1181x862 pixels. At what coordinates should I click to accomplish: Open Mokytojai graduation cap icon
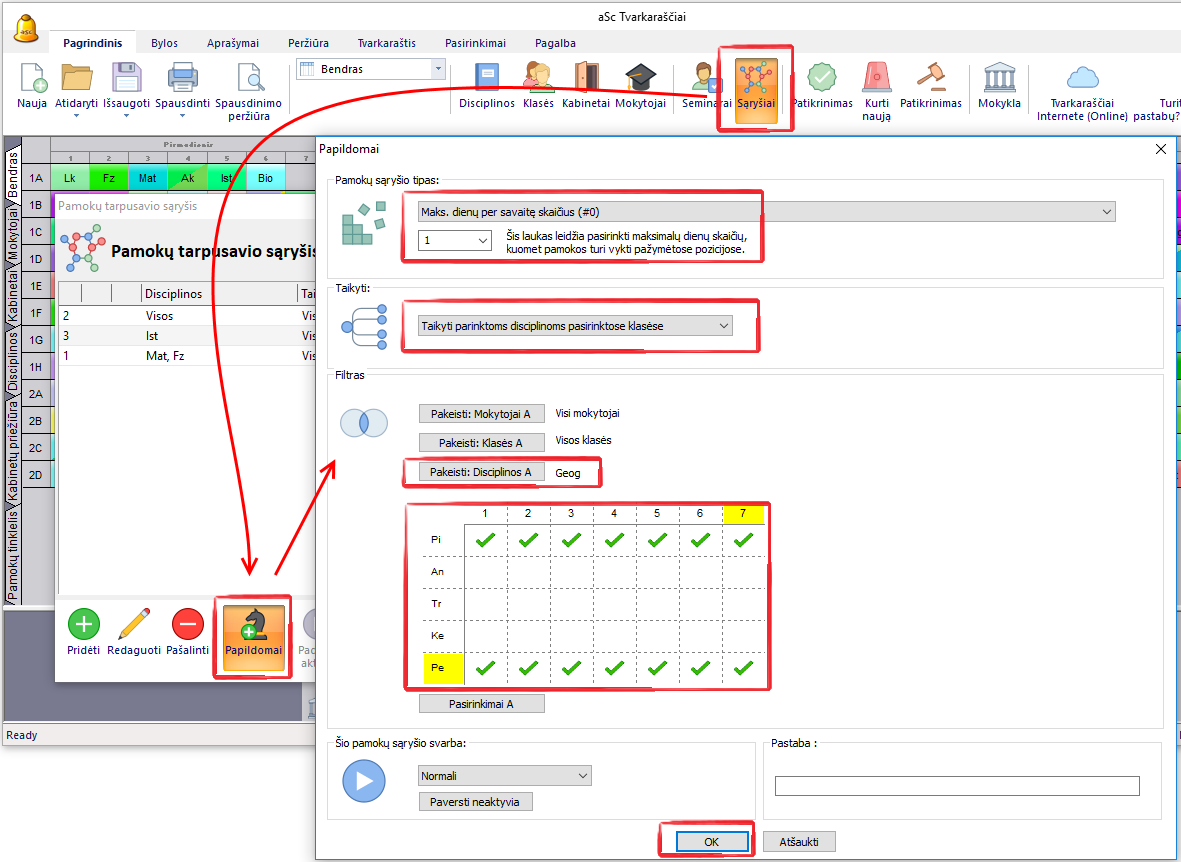point(640,79)
